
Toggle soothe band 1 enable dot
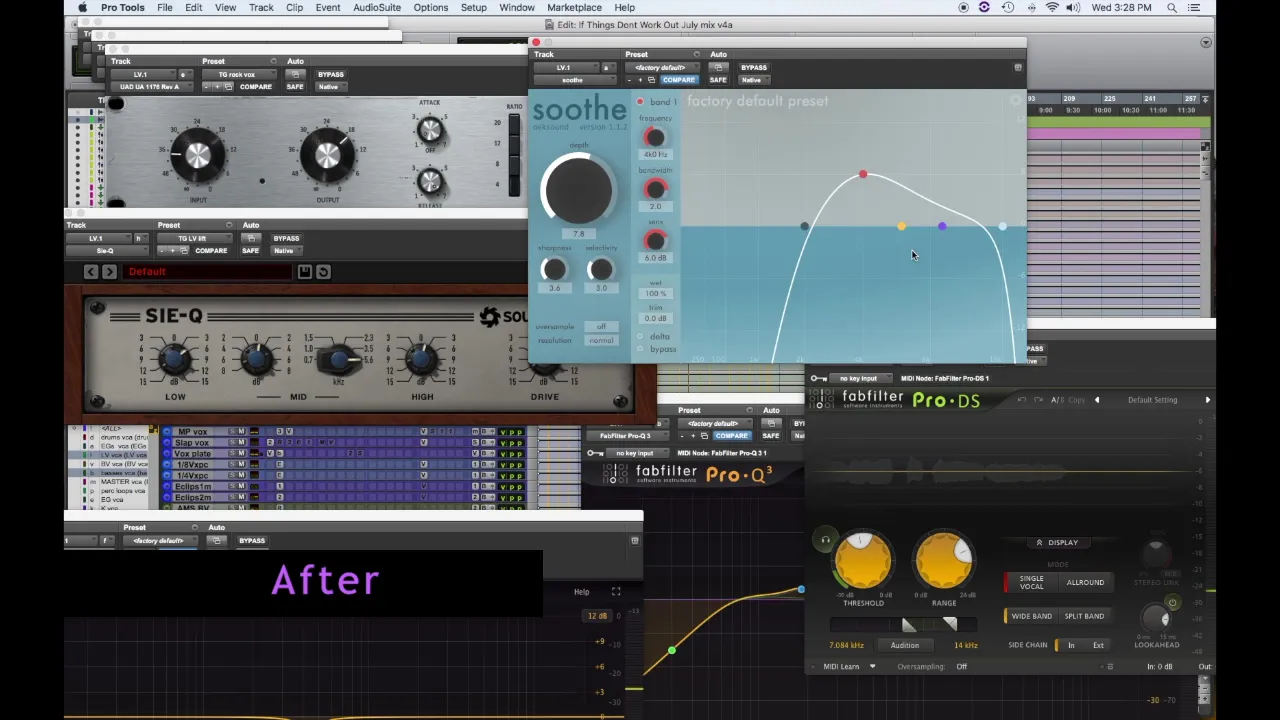click(640, 102)
